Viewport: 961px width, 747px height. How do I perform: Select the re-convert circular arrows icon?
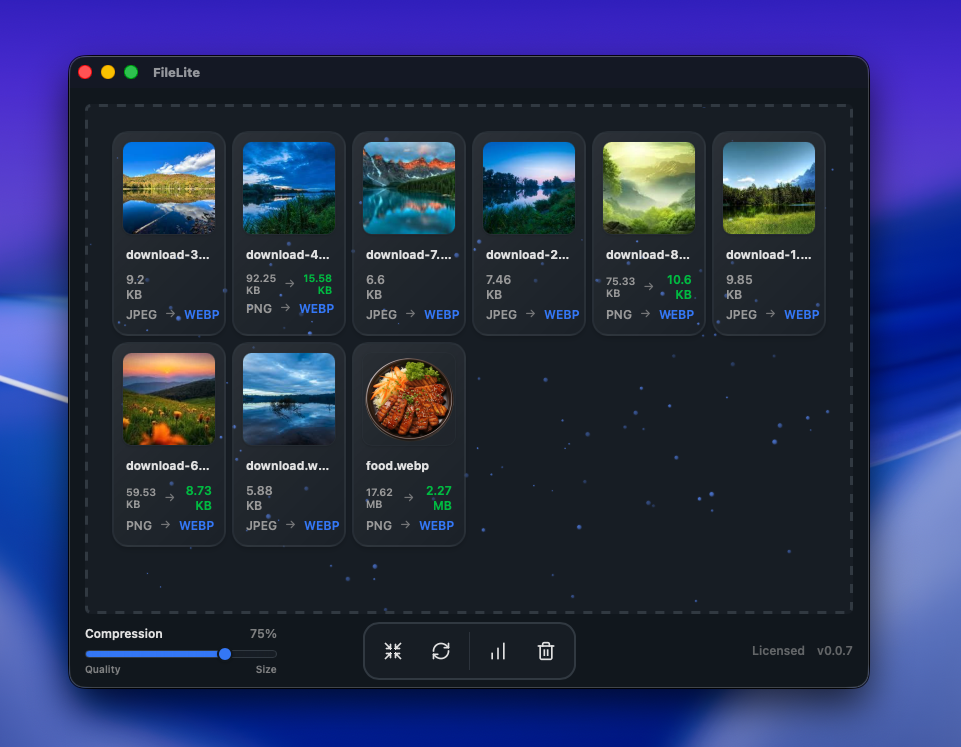(x=441, y=651)
